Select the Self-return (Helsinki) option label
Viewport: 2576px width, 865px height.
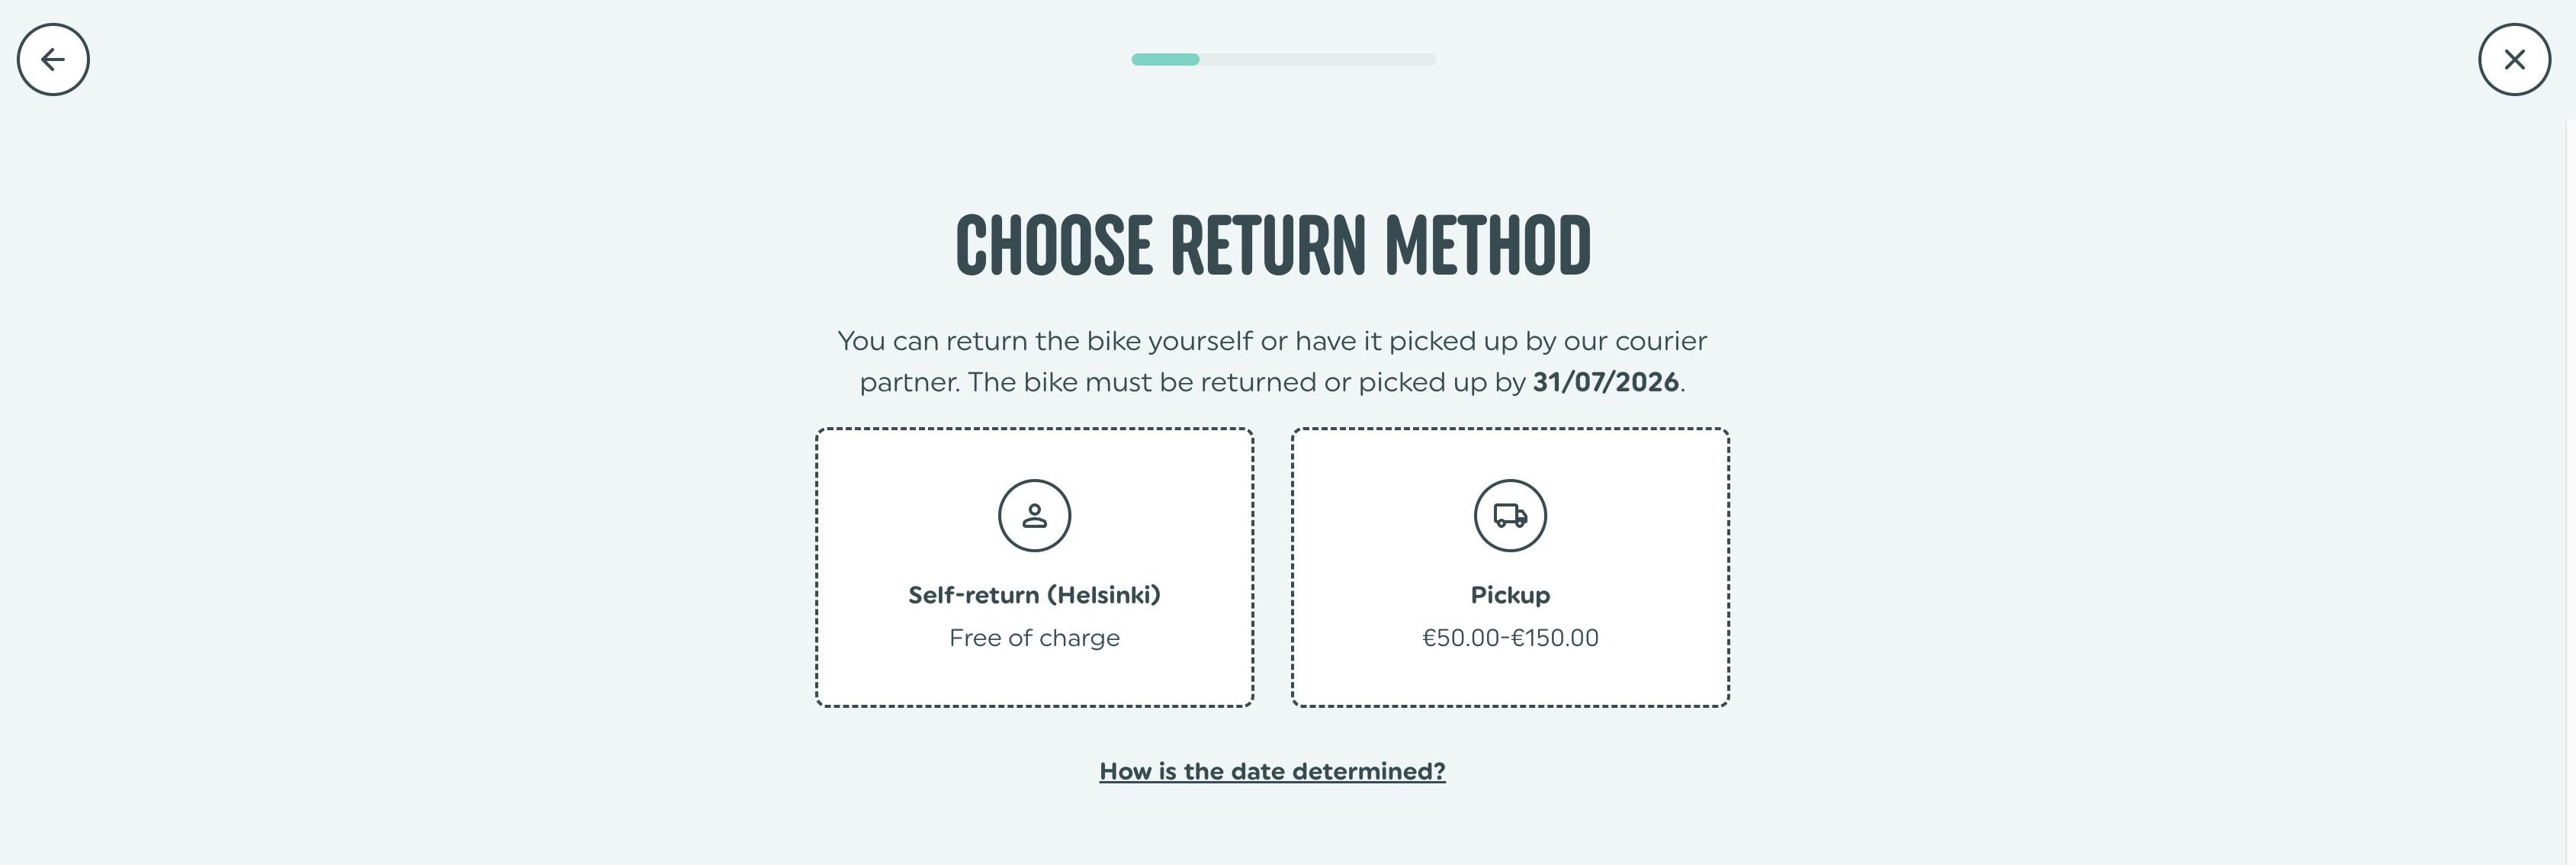(x=1034, y=595)
